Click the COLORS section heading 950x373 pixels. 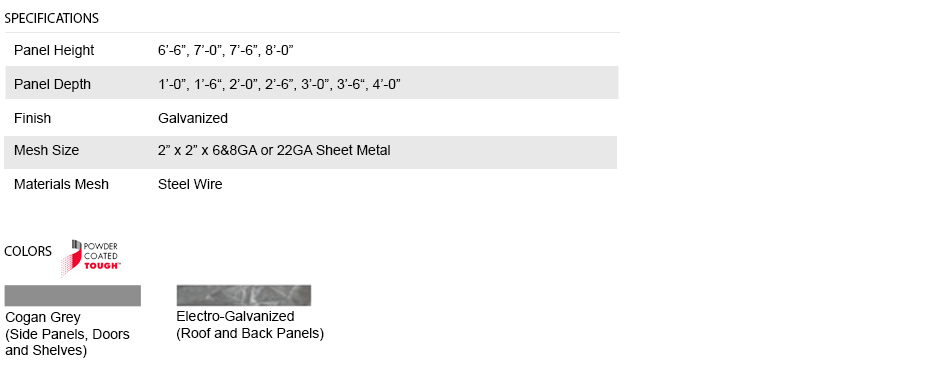click(28, 251)
